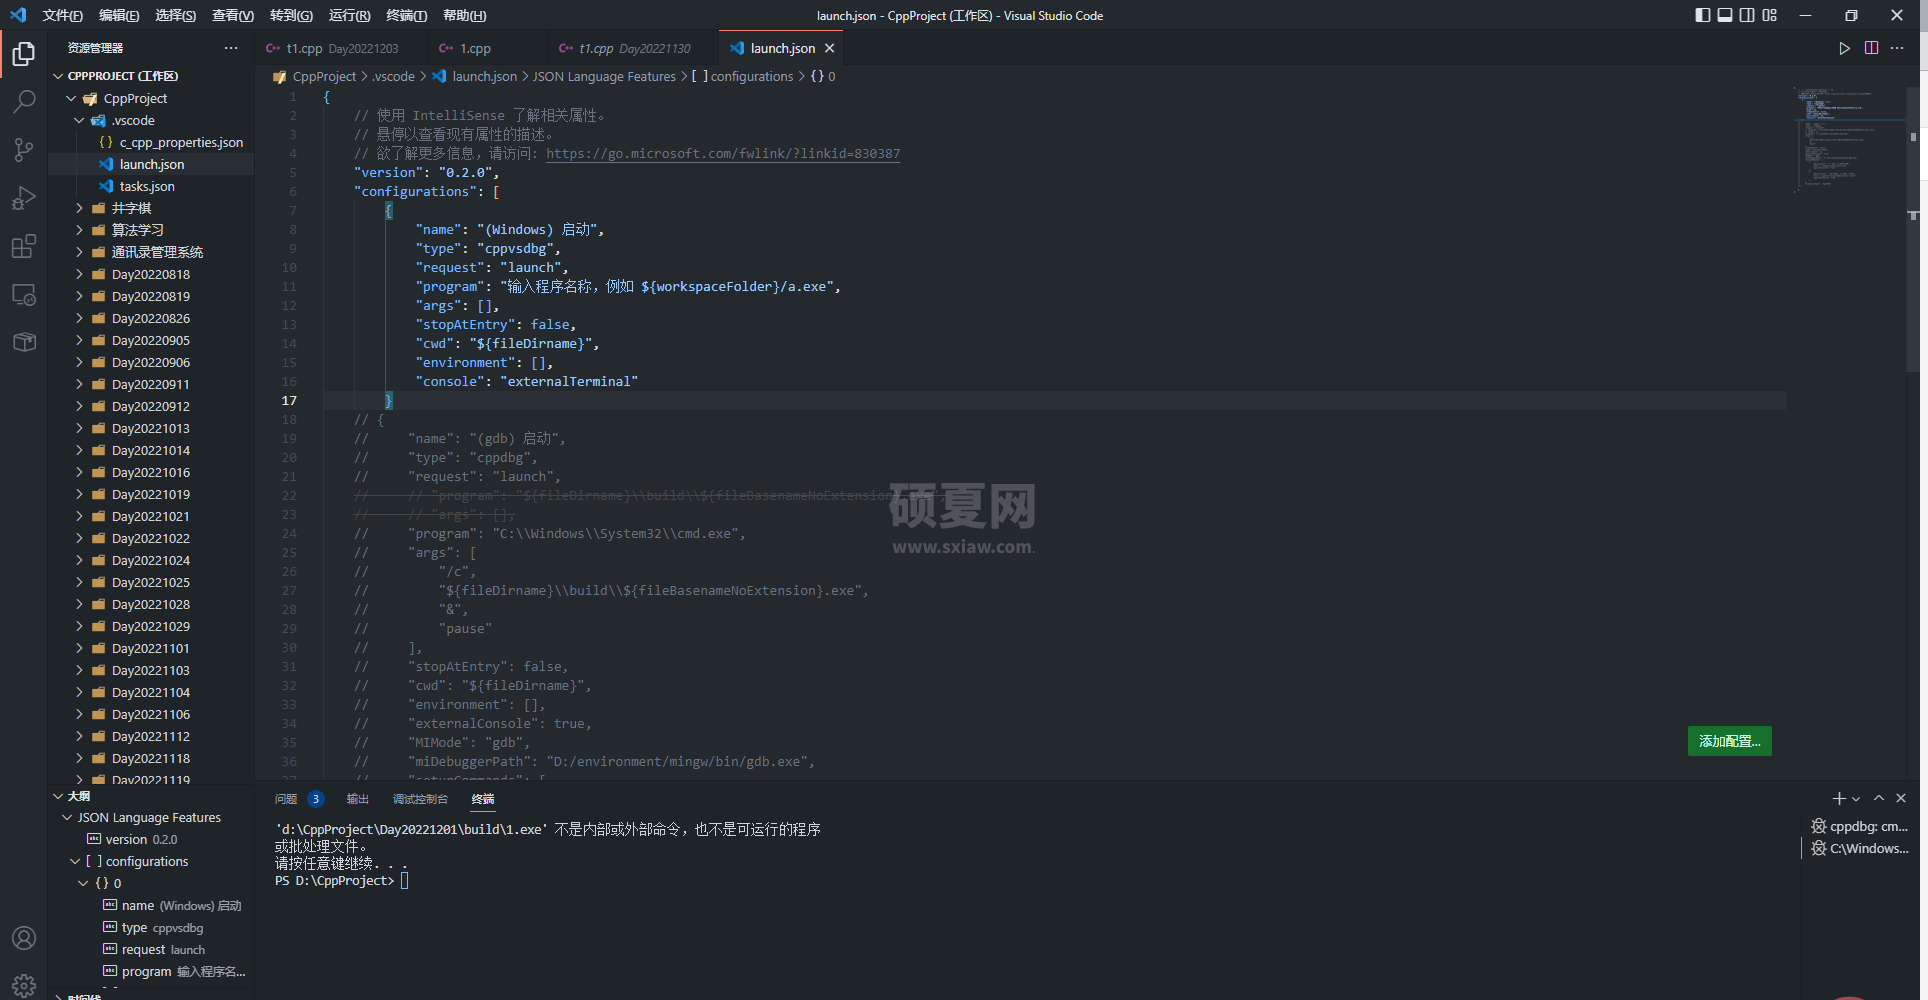Collapse the .vscode folder
Screen dimensions: 1928x1000
tap(79, 120)
